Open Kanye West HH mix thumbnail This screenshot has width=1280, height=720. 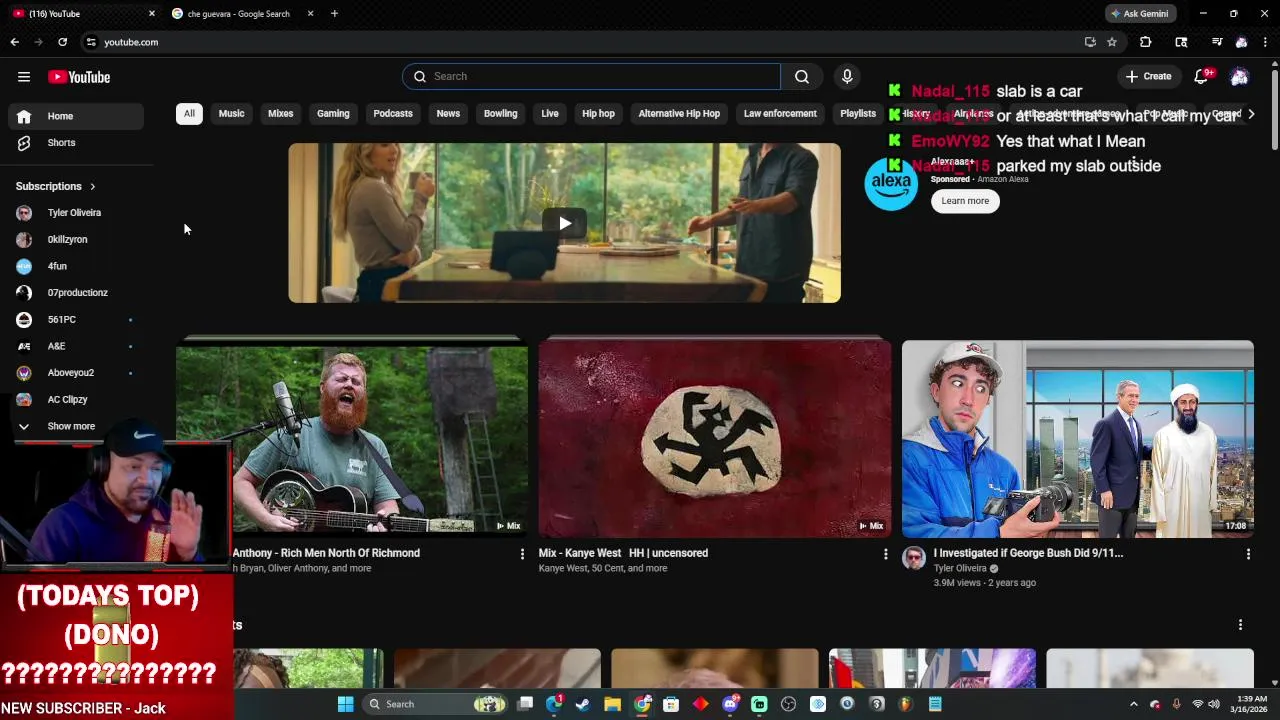pos(715,440)
